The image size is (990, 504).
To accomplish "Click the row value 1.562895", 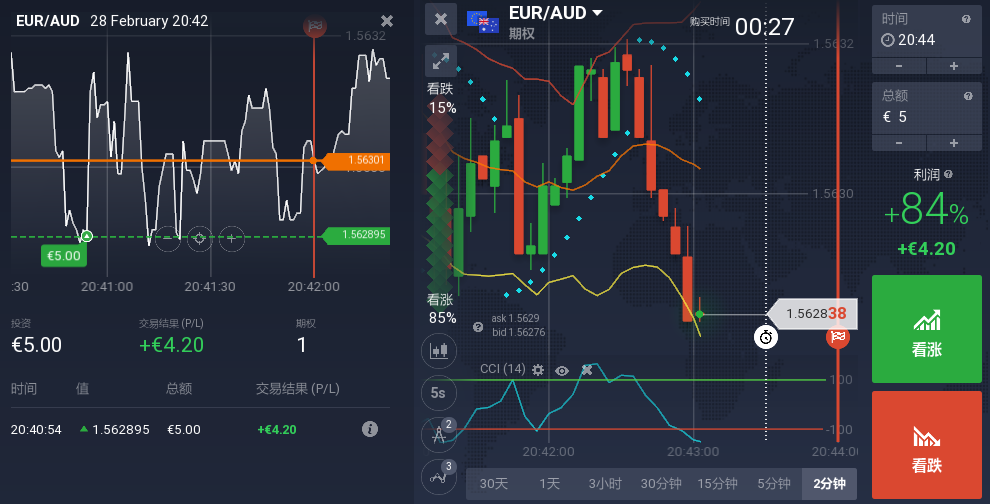I will 121,430.
